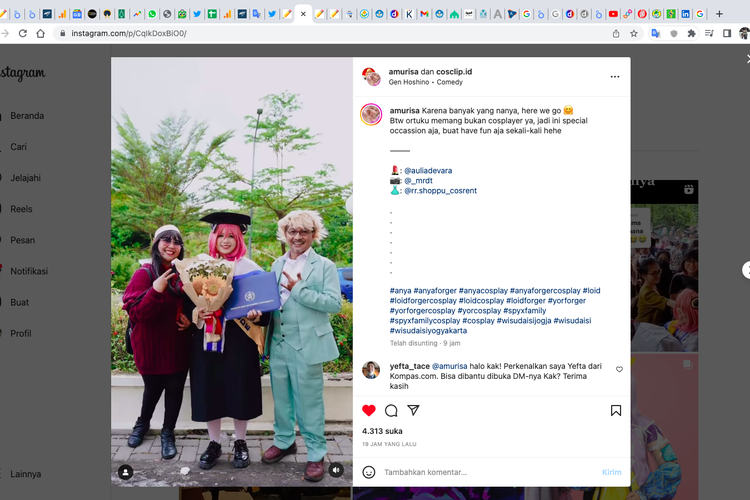
Task: Open a new browser tab with plus
Action: click(x=719, y=14)
